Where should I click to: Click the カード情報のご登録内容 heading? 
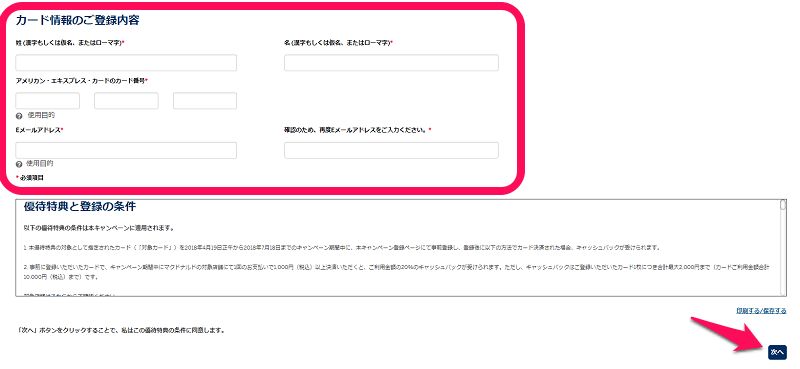tap(78, 20)
